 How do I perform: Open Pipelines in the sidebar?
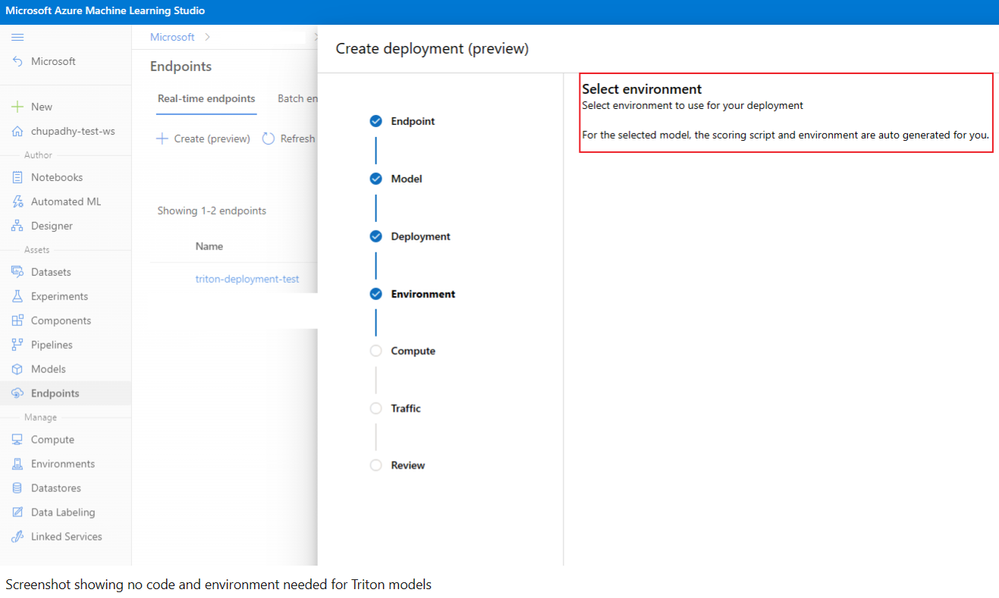pos(52,345)
